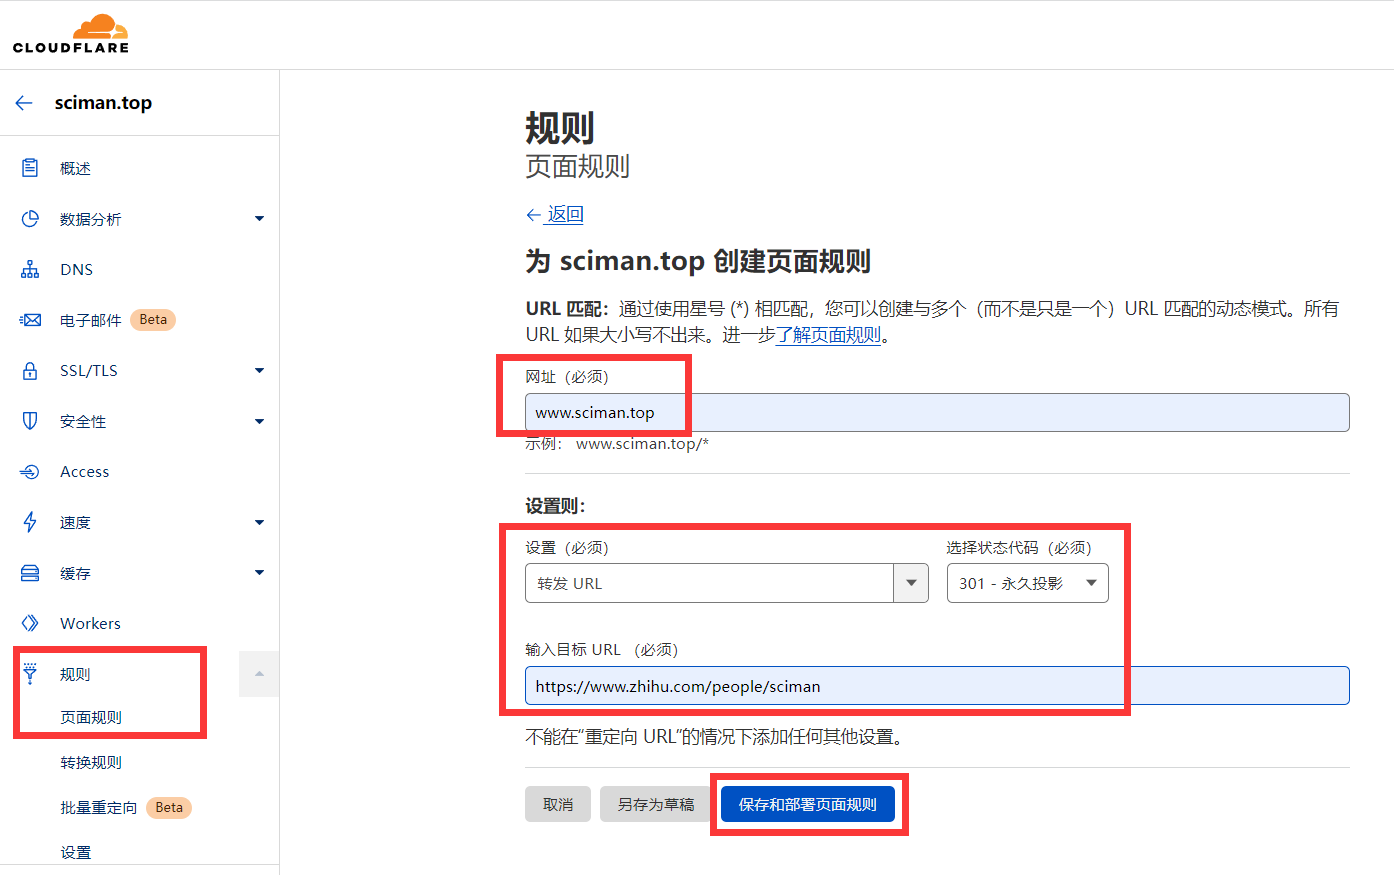1394x875 pixels.
Task: Click the example text www.sciman.top/*
Action: pyautogui.click(x=642, y=443)
